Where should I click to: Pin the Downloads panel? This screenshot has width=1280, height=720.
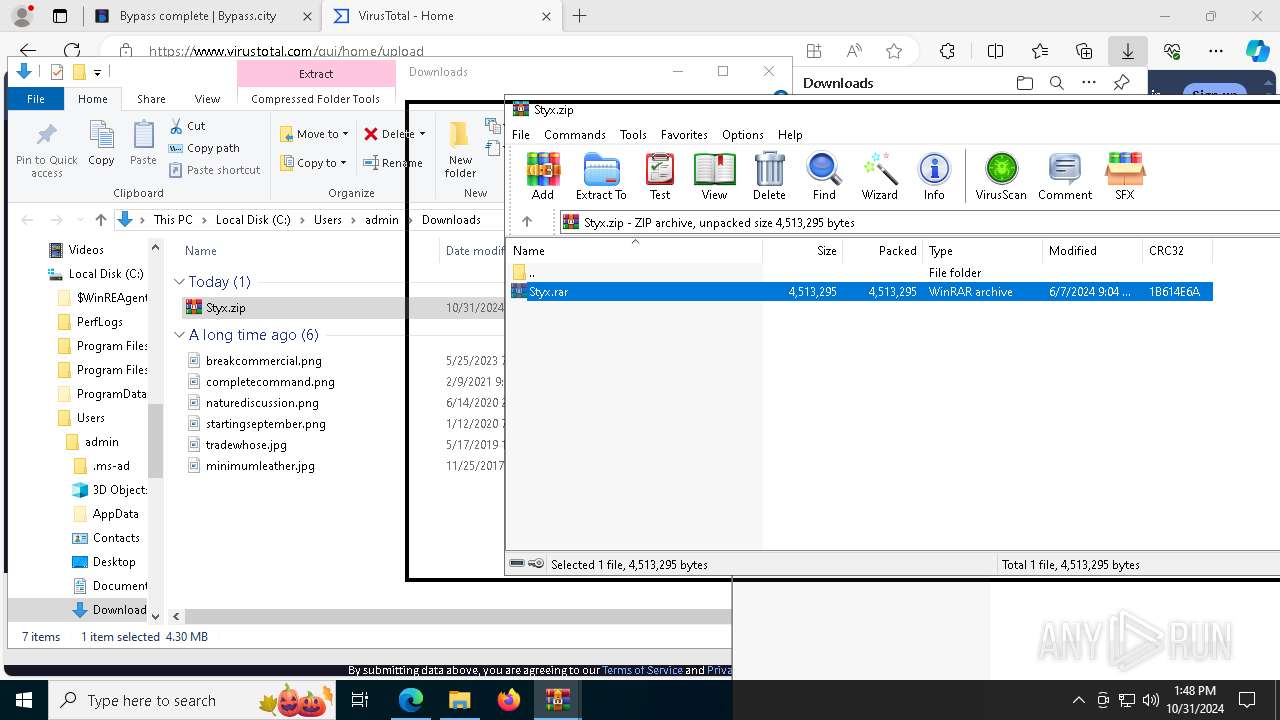(1121, 83)
